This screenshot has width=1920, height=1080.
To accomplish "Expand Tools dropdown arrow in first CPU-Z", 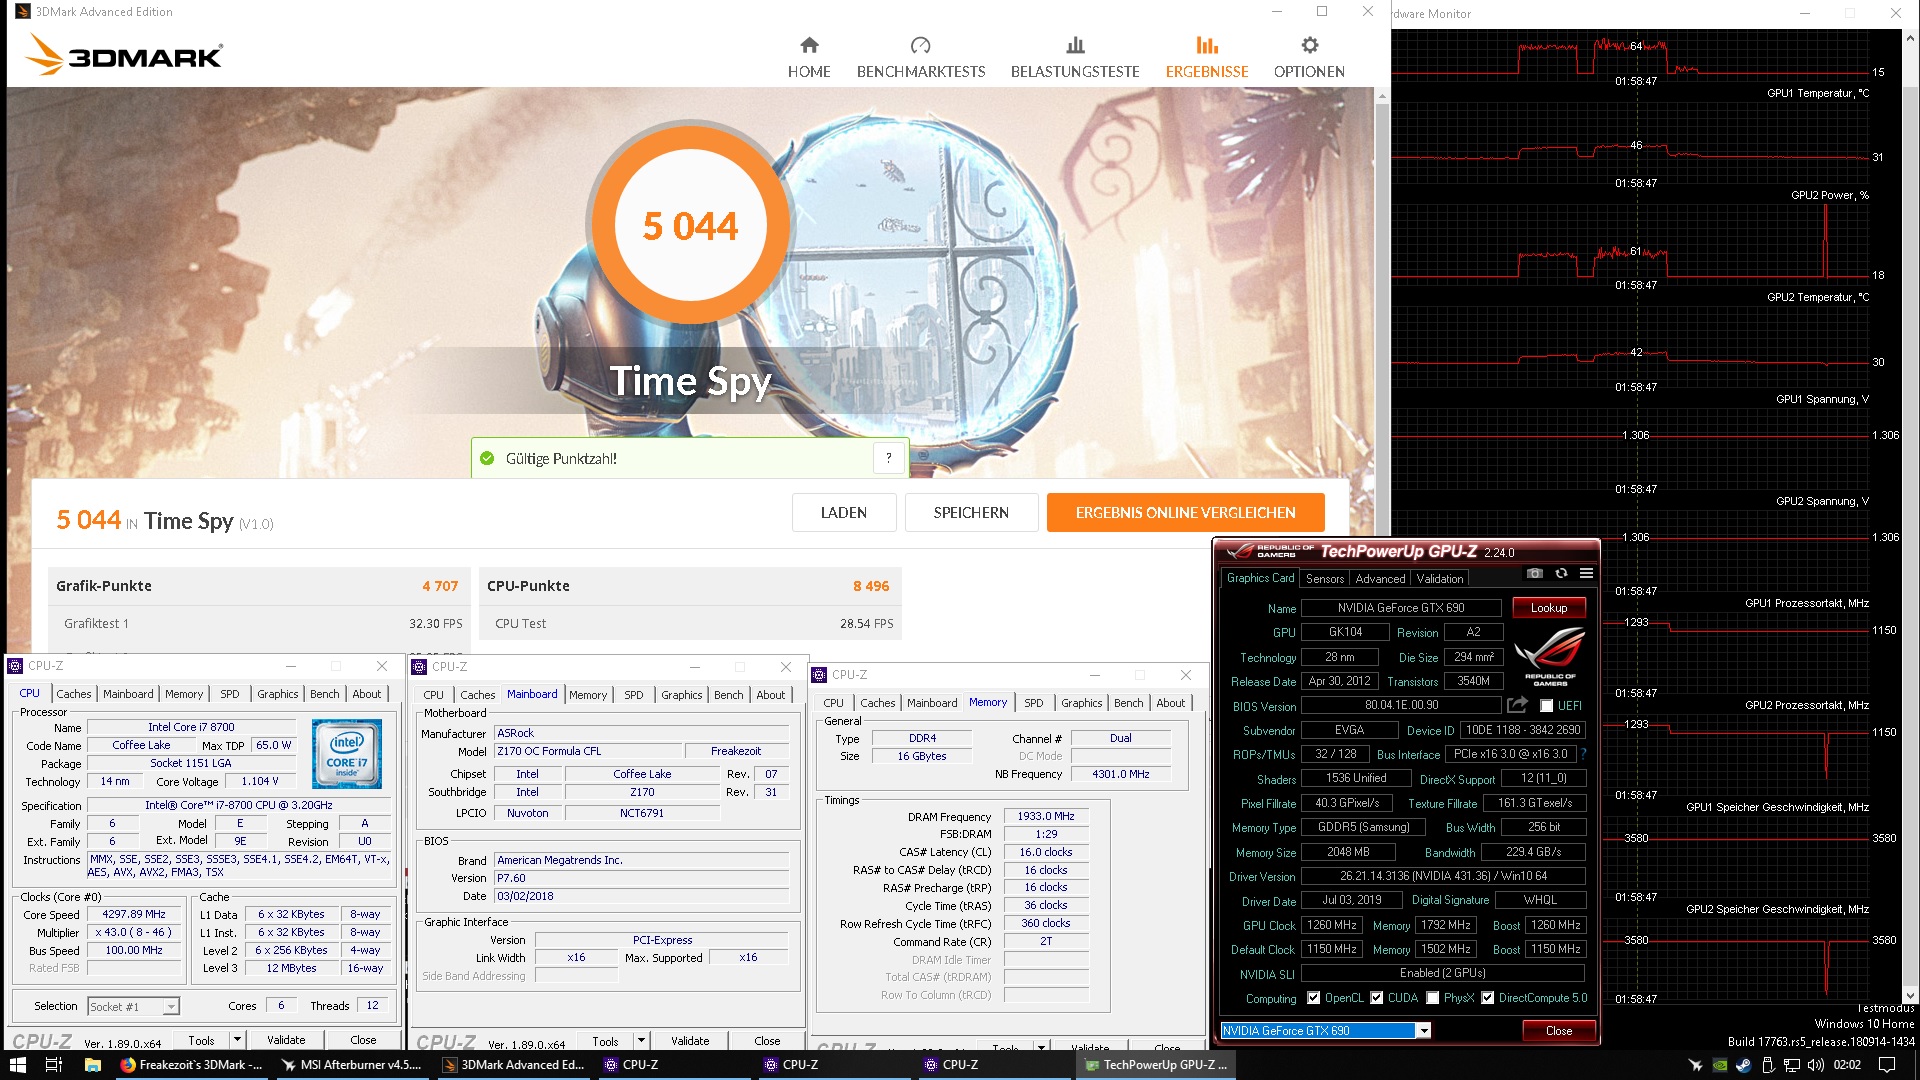I will [x=238, y=1040].
